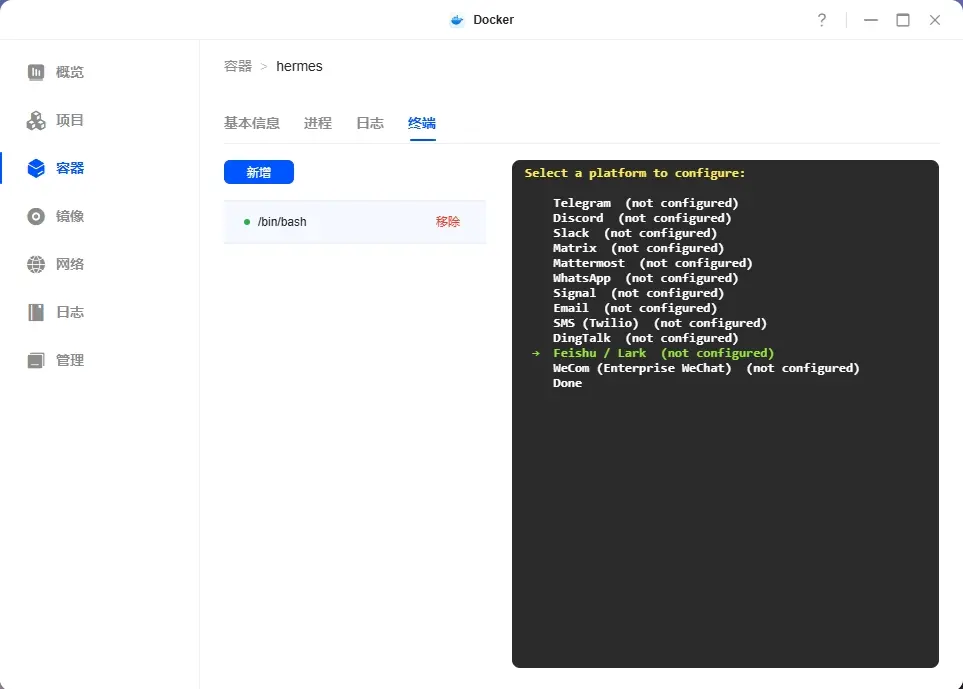Click the Image (镜像) disc icon

pyautogui.click(x=36, y=216)
